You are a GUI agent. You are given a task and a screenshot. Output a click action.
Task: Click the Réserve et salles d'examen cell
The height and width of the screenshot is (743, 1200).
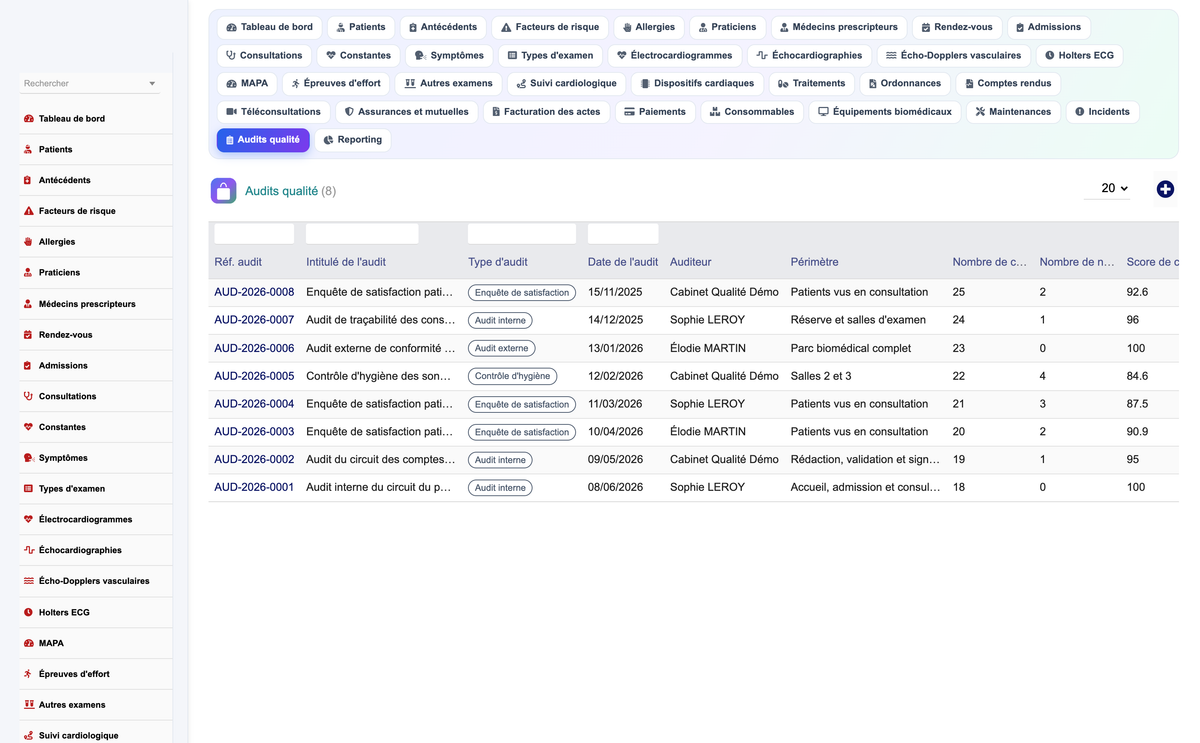click(858, 321)
